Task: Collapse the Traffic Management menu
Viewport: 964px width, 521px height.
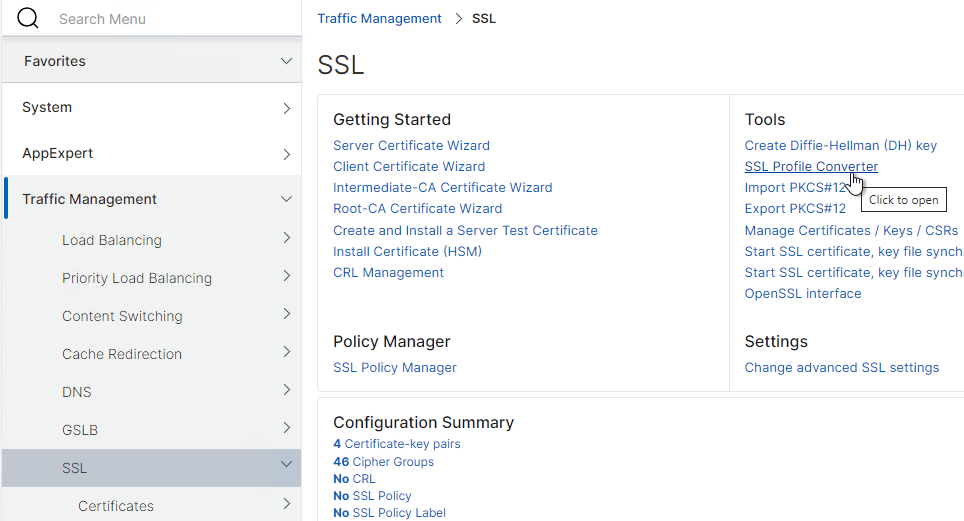Action: click(286, 199)
